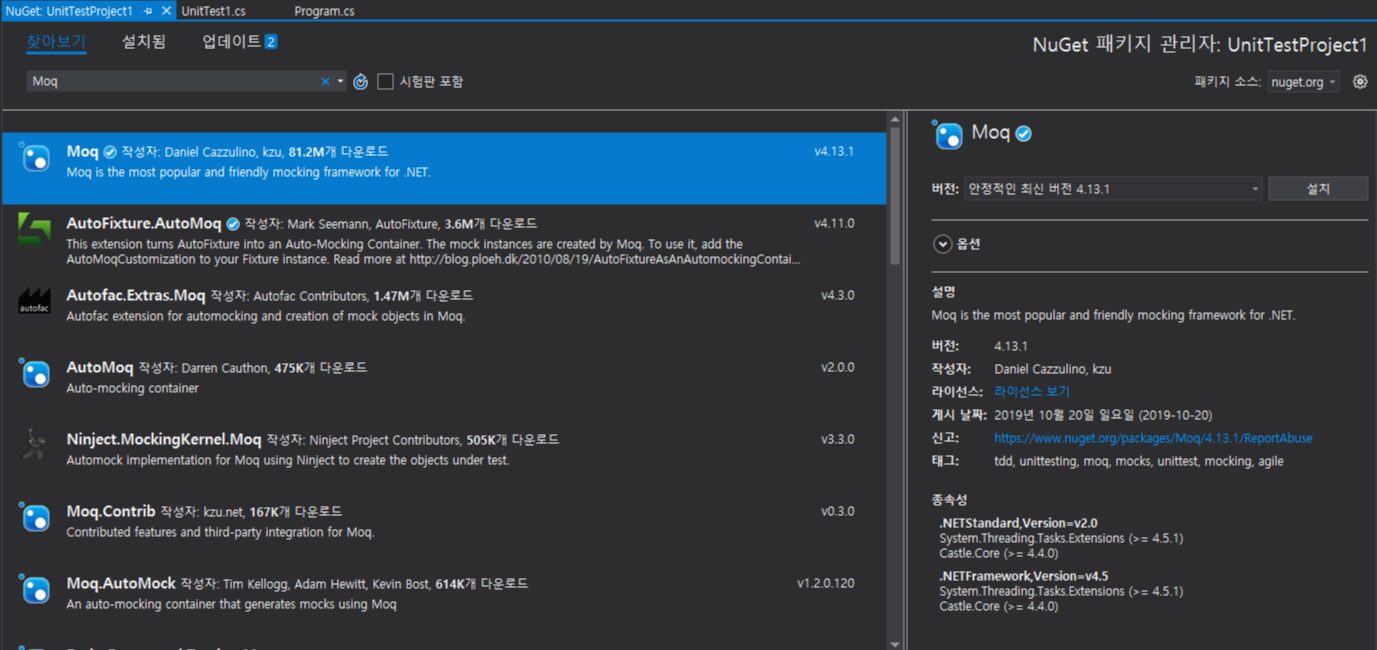Click version v4.11.0 of AutoFixture.AutoMoq
This screenshot has width=1377, height=650.
point(834,224)
